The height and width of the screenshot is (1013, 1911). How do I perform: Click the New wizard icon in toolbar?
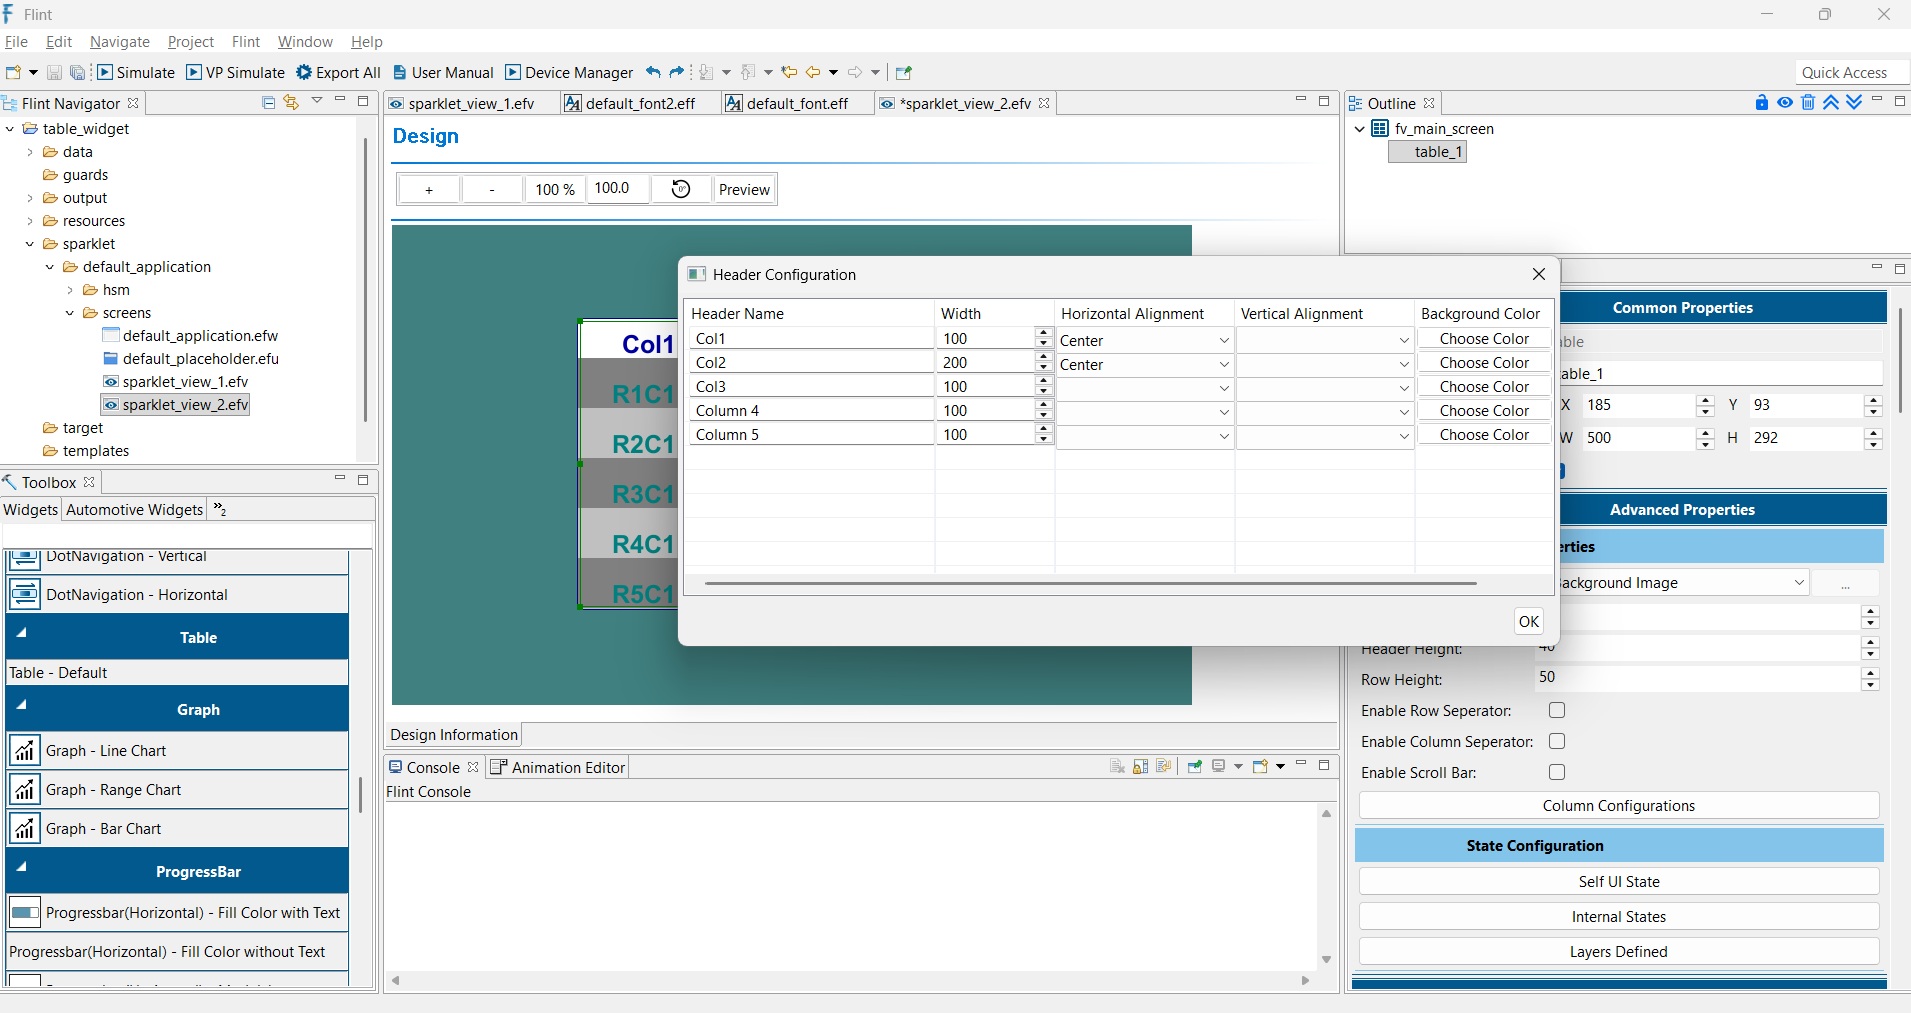pos(14,72)
